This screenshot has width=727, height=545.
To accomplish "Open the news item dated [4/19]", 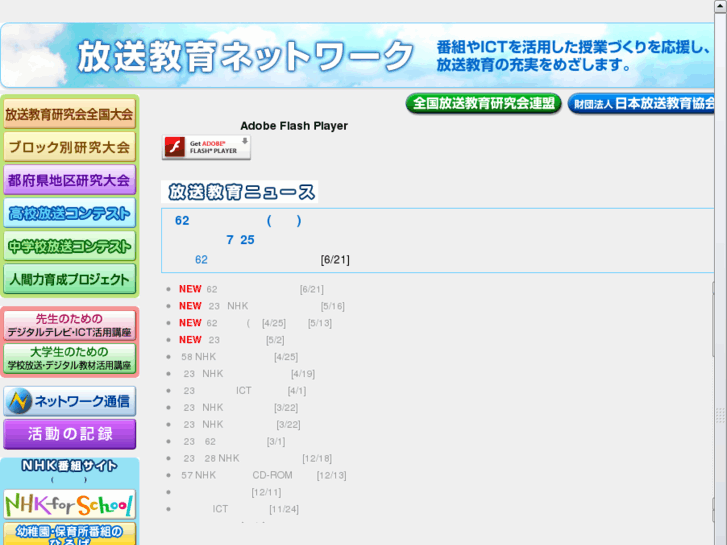I will tap(249, 374).
